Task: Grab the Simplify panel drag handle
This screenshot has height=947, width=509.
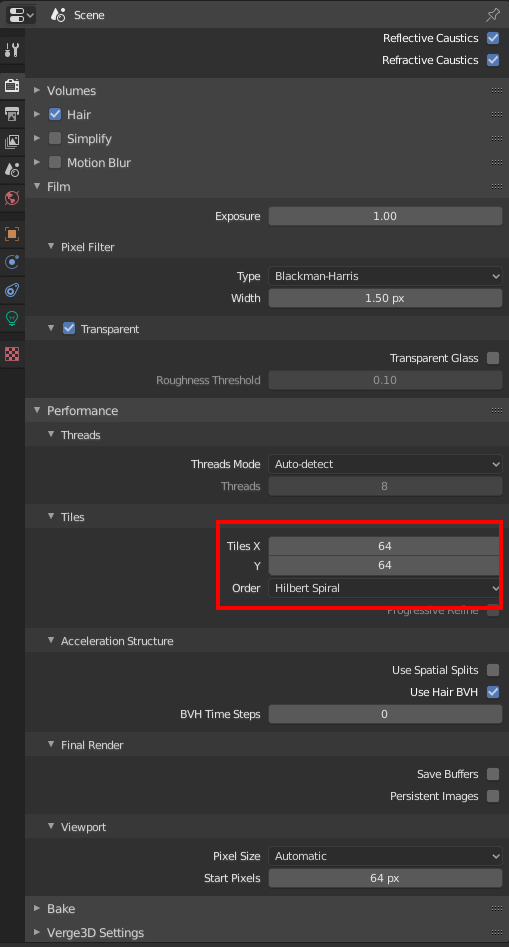Action: 497,138
